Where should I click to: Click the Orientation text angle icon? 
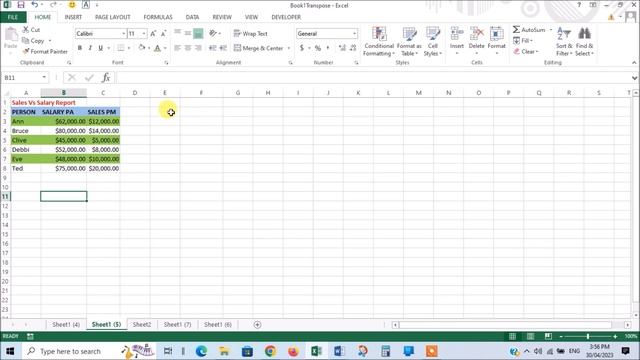213,33
